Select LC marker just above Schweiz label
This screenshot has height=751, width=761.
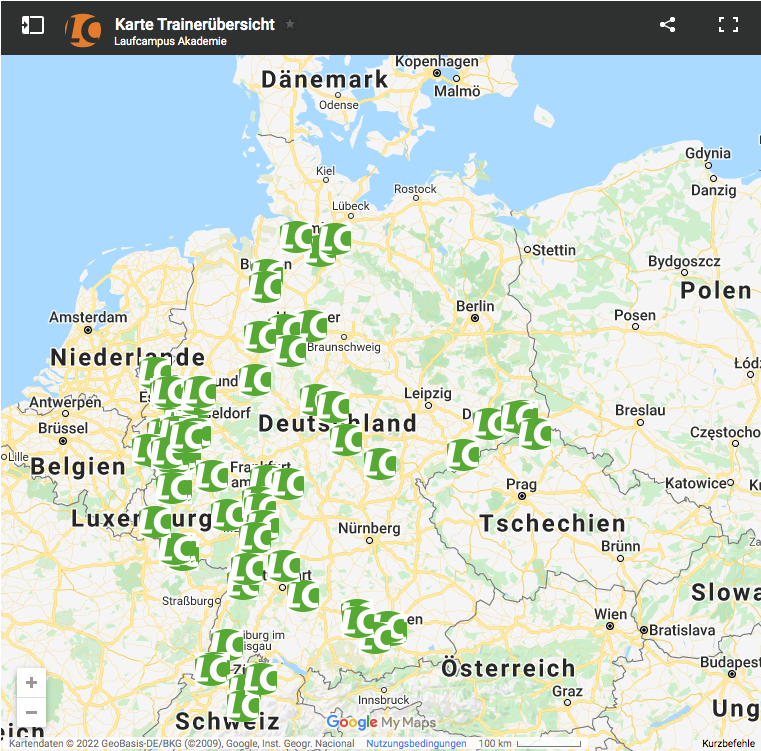243,705
